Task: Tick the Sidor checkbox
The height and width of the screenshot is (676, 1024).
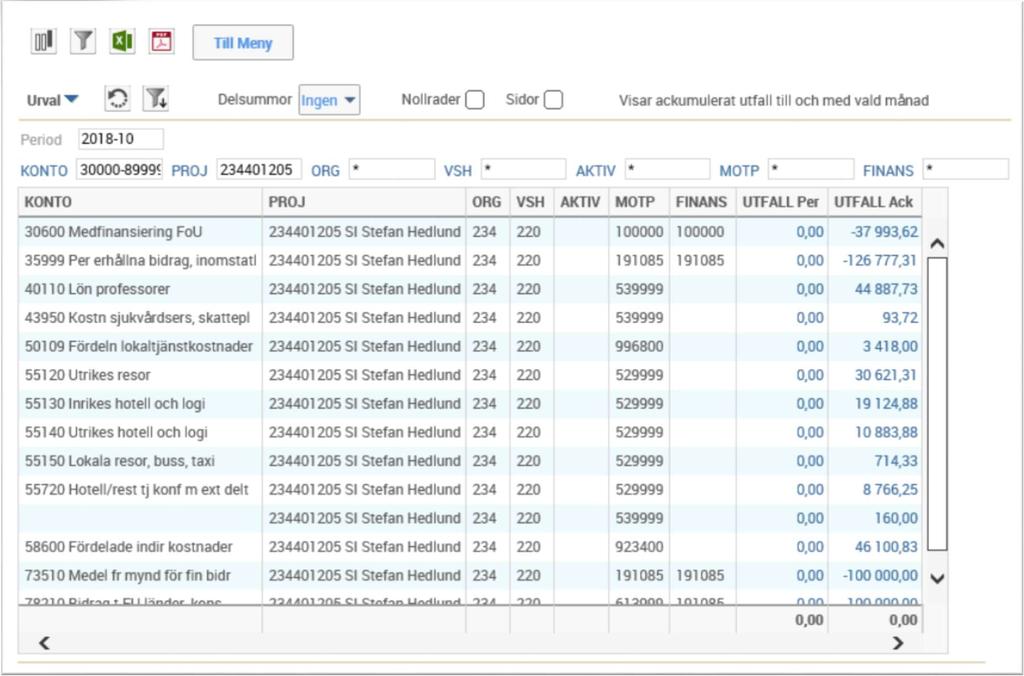Action: pos(553,100)
